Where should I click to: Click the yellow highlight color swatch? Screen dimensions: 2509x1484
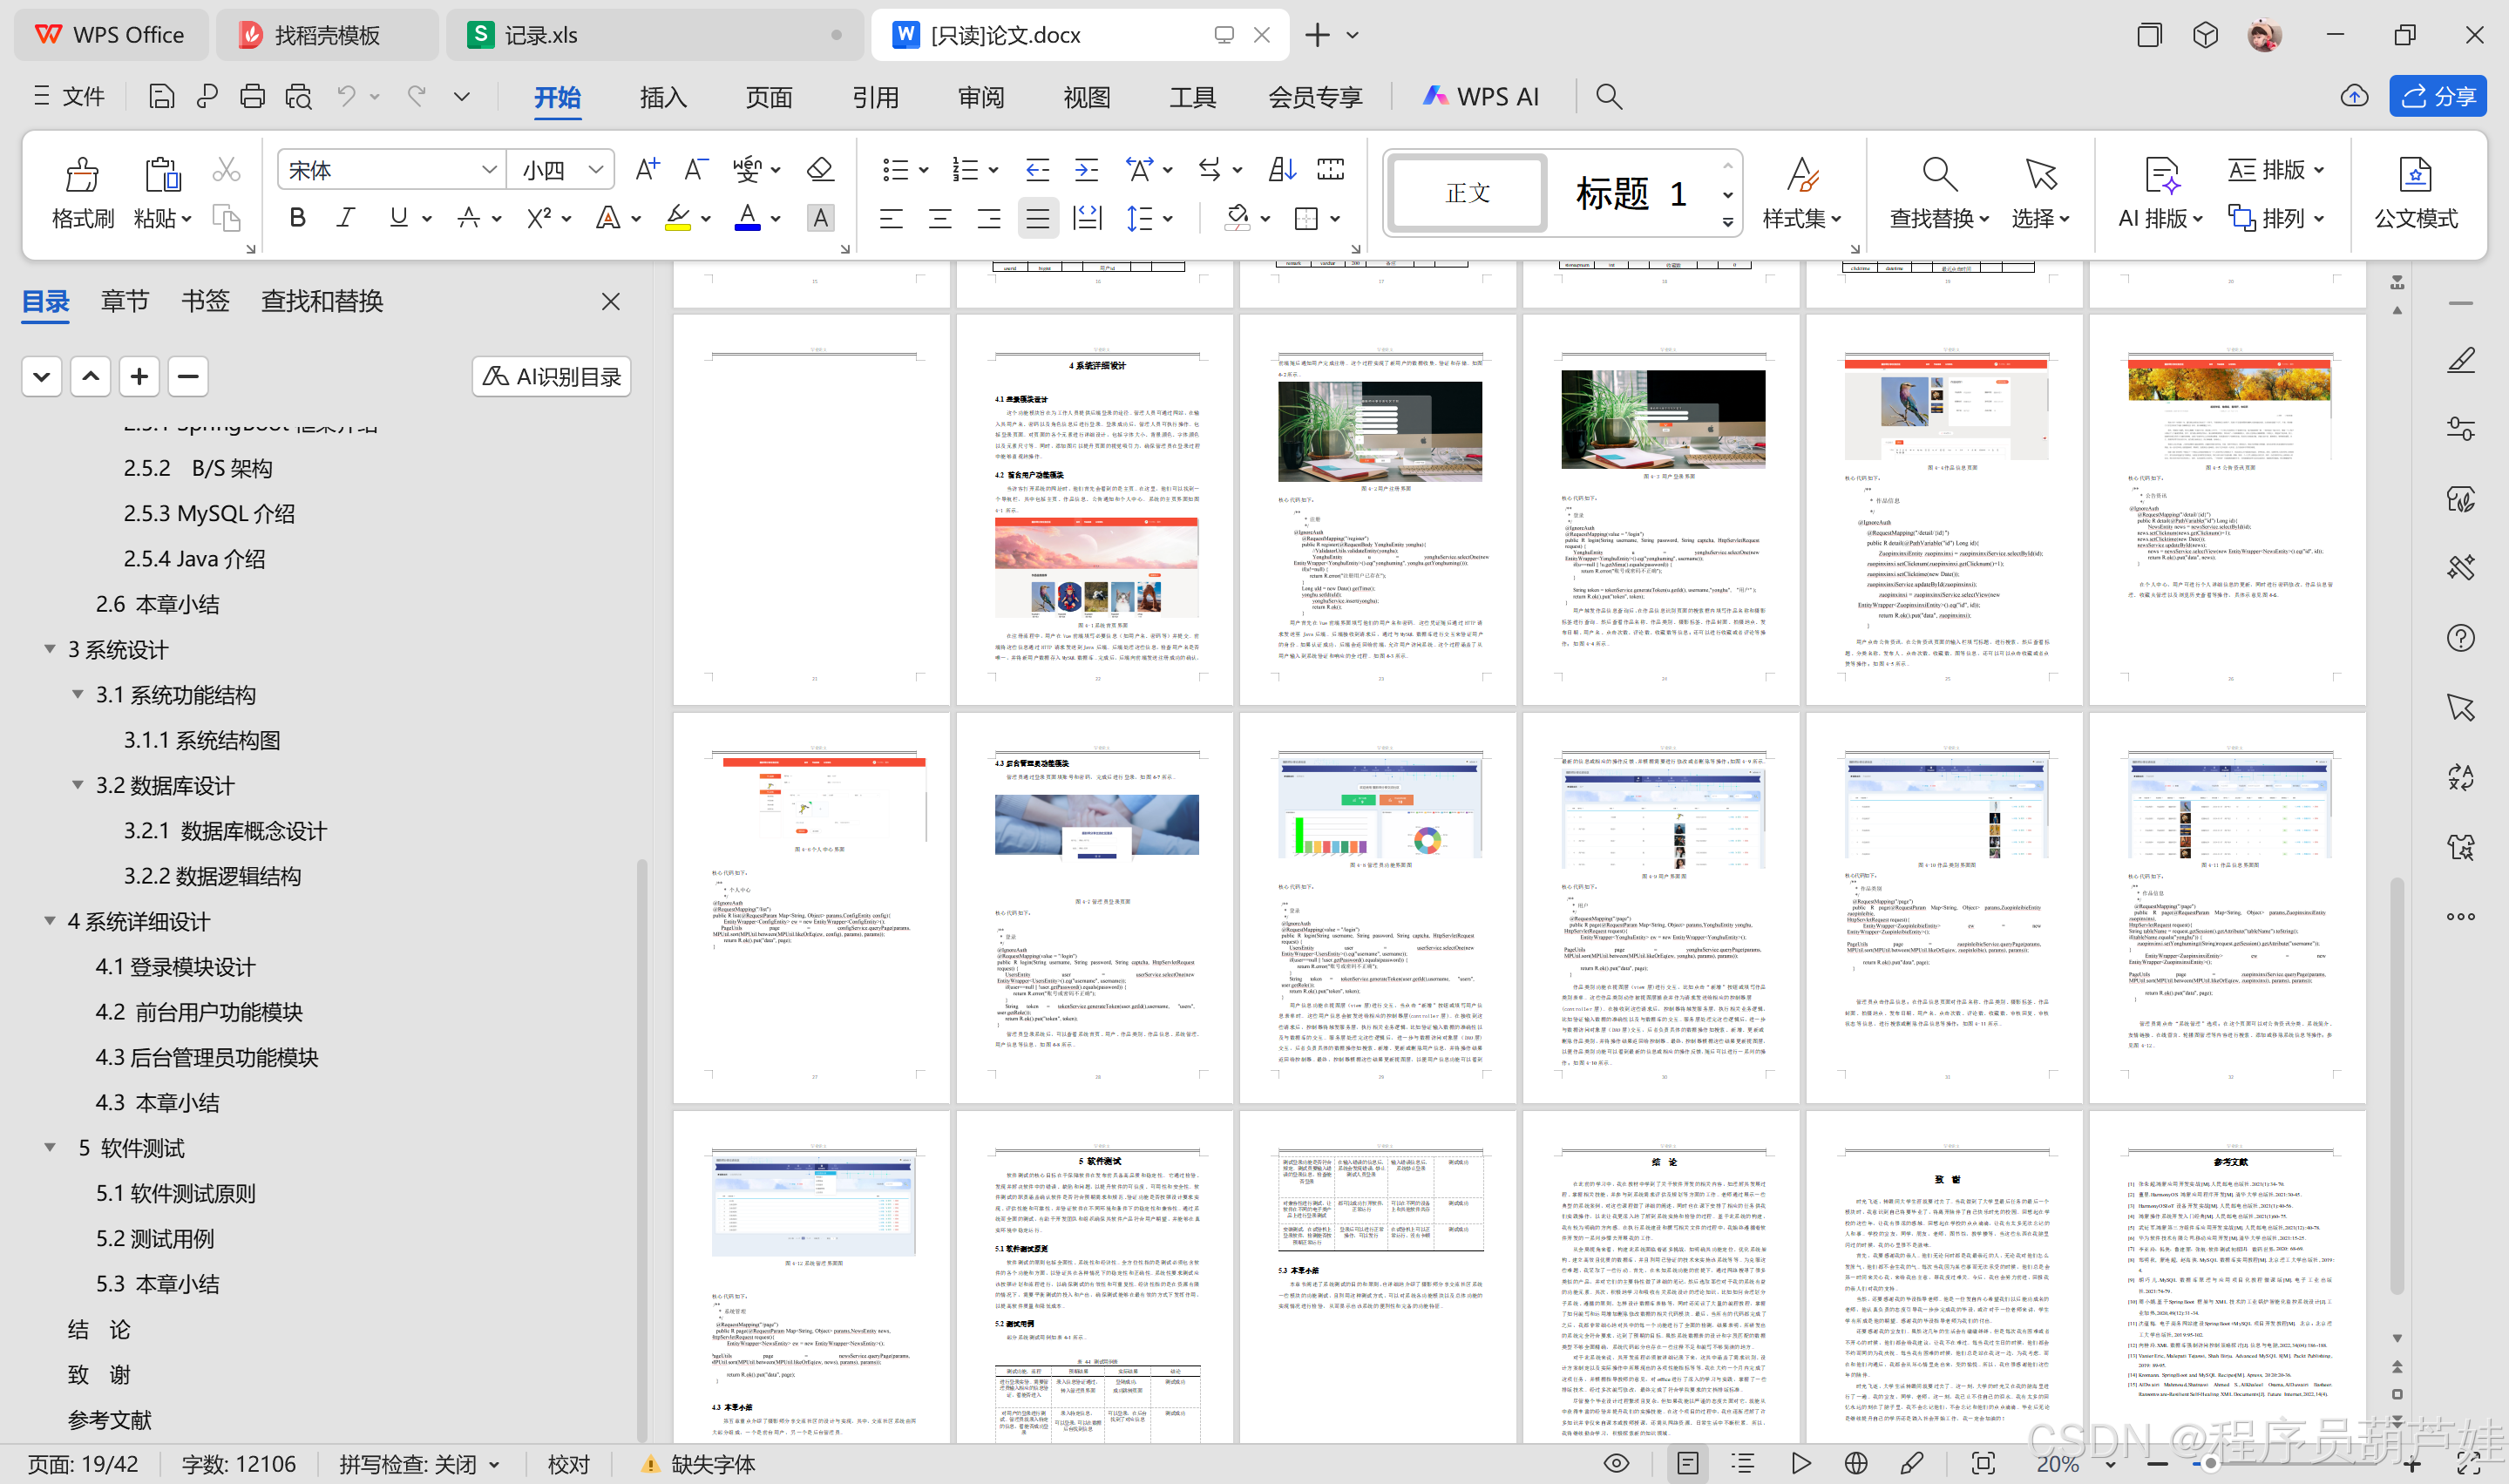(678, 218)
